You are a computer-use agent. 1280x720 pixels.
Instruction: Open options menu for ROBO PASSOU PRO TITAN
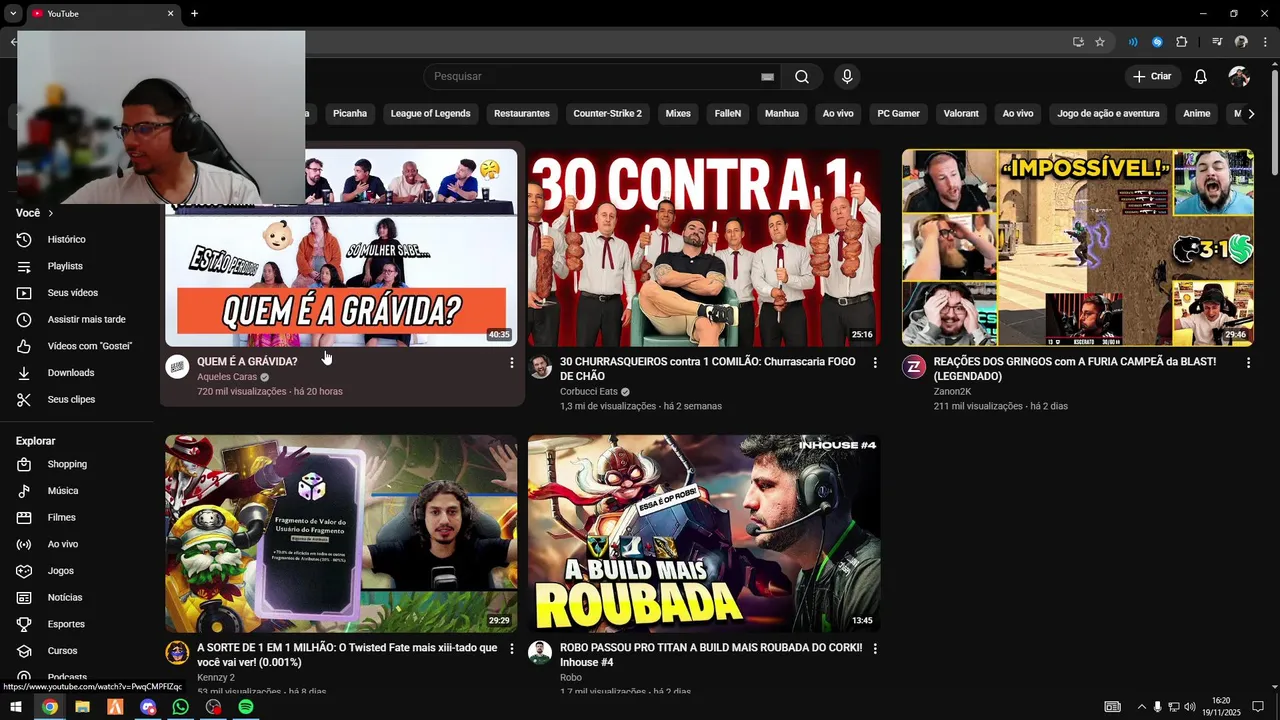[875, 649]
